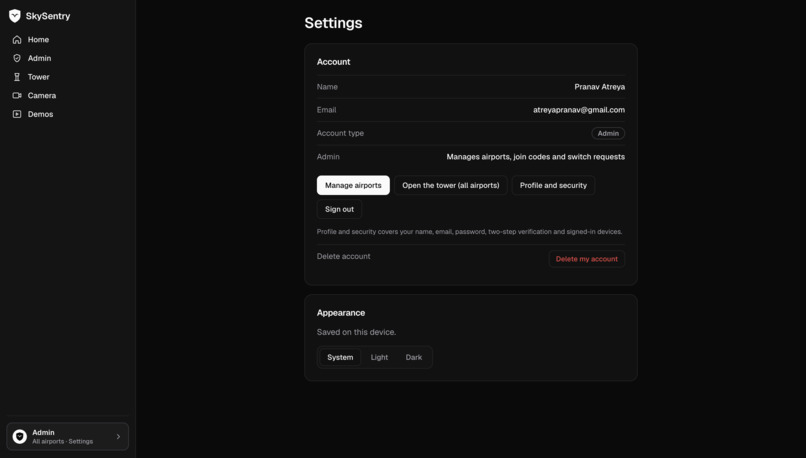Click the Home house icon in sidebar
This screenshot has width=806, height=458.
click(17, 40)
